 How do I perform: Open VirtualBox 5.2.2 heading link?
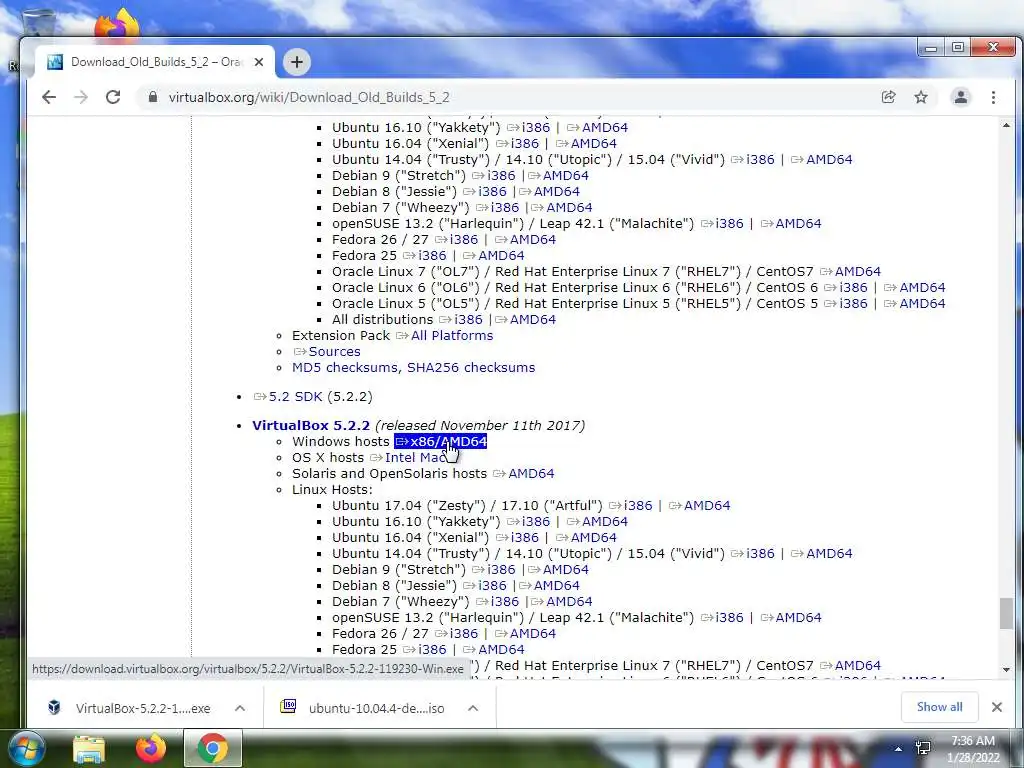click(311, 425)
